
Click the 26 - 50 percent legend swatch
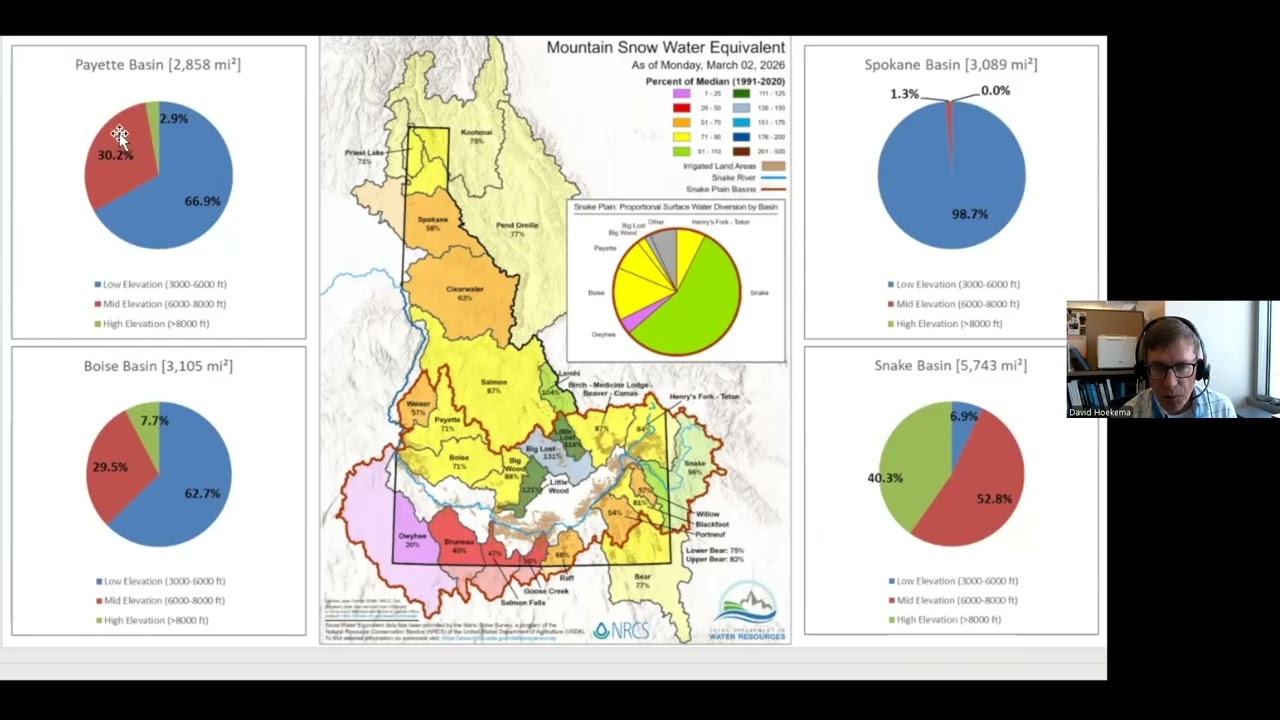coord(681,107)
